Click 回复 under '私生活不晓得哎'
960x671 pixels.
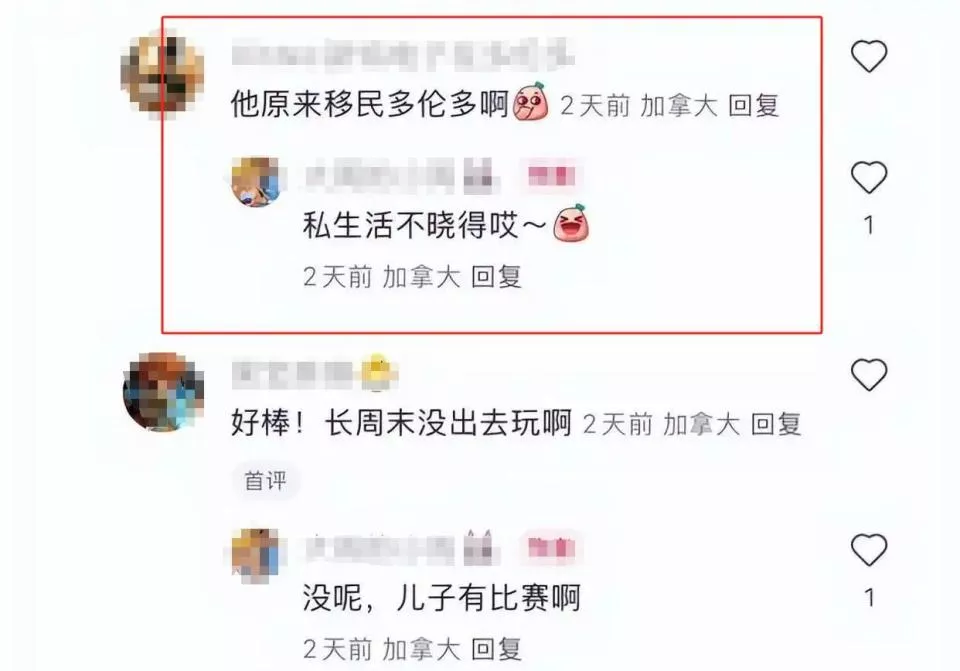point(496,277)
